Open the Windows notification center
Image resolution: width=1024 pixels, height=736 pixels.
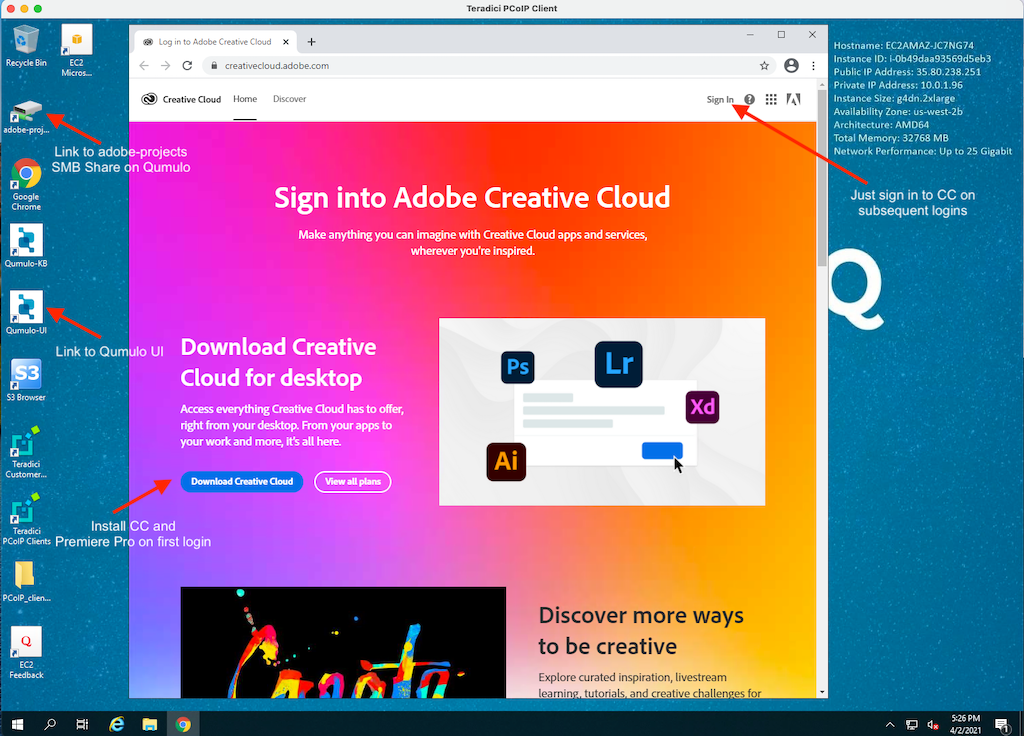tap(1002, 724)
